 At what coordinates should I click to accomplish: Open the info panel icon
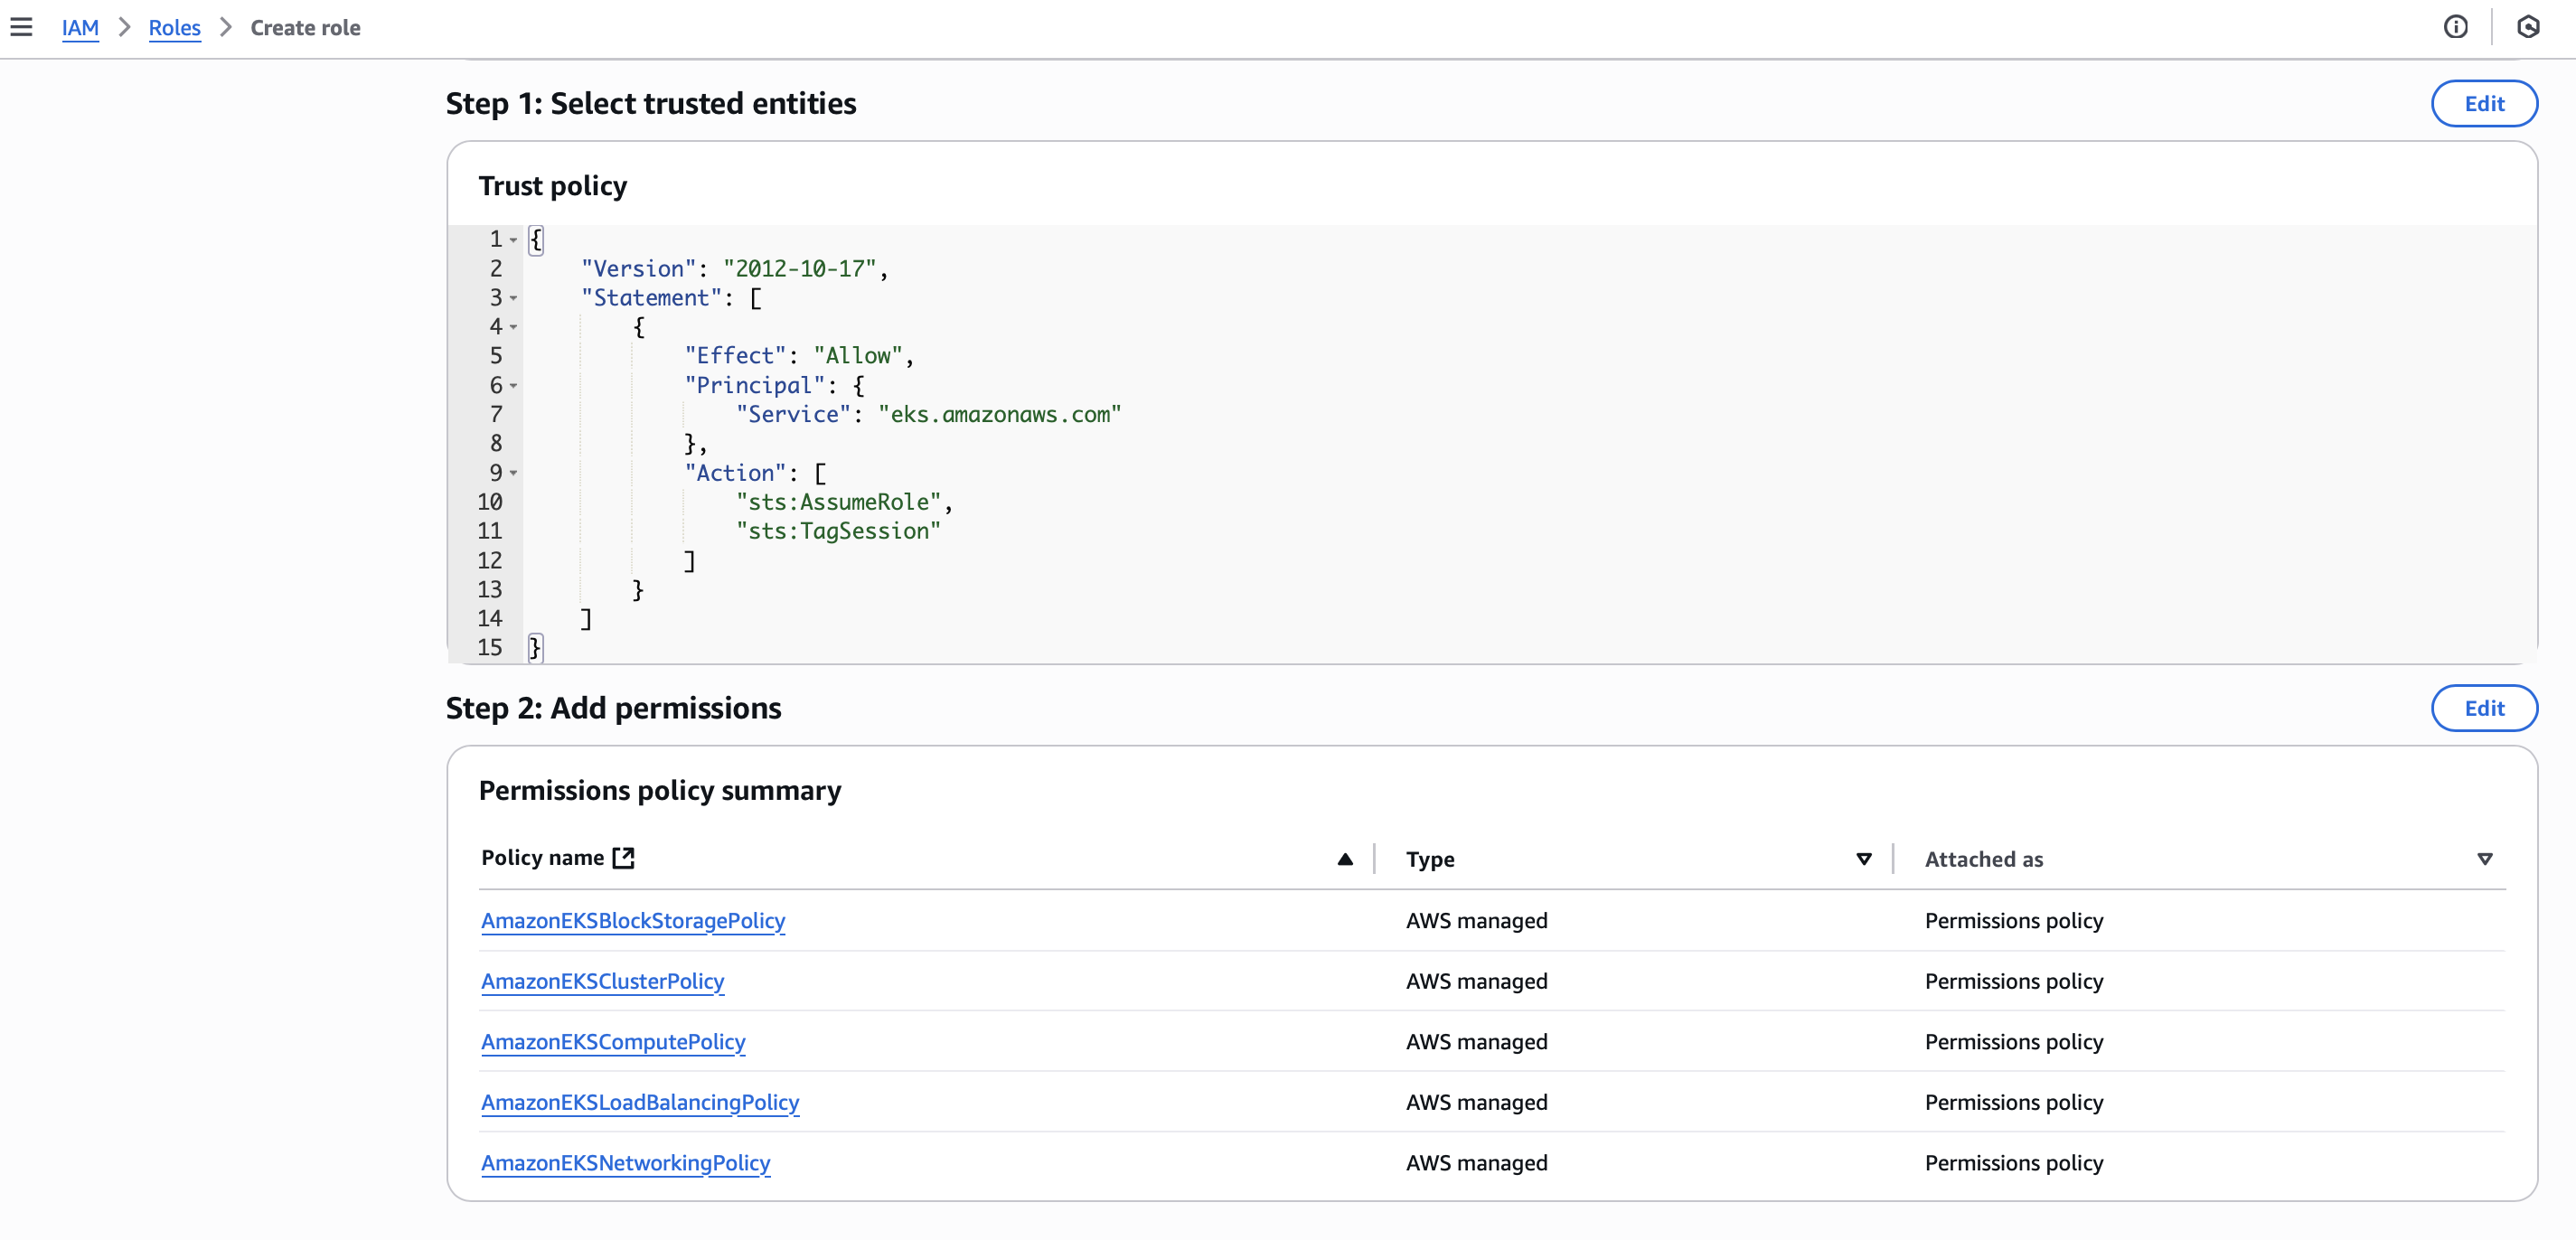2455,27
